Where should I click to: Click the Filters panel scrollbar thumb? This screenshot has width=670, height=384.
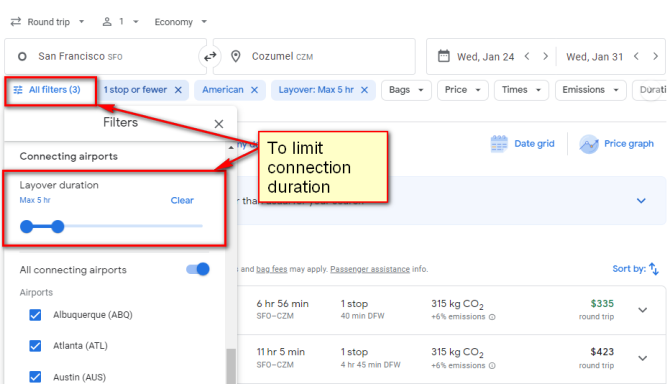[231, 366]
